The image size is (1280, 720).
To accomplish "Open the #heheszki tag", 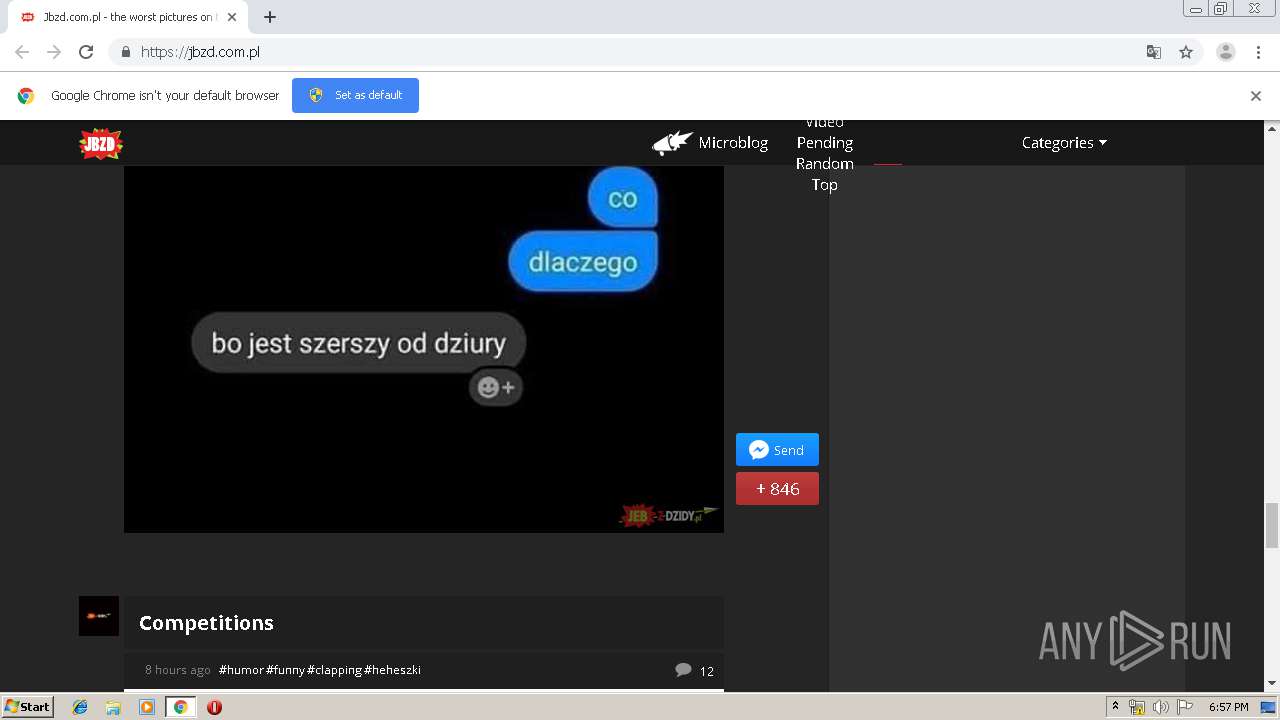I will [x=392, y=670].
